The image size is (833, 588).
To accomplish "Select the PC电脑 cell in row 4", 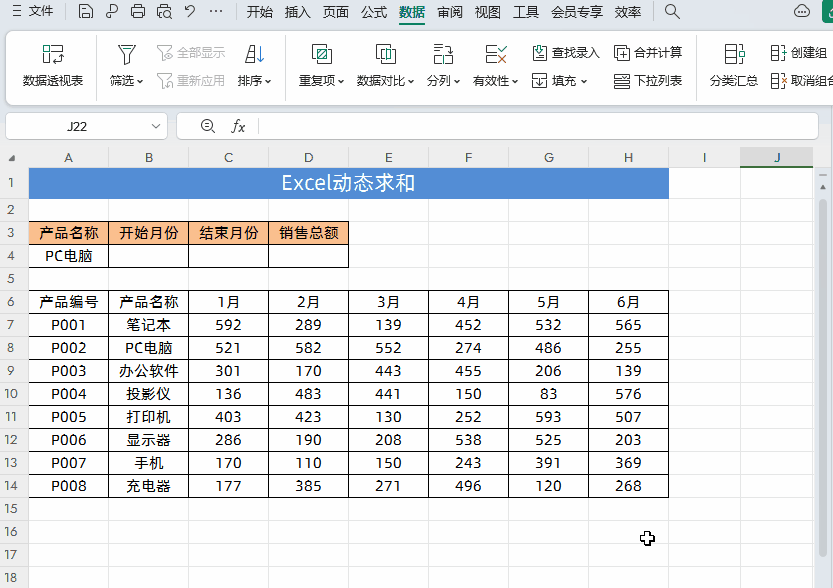I will coord(69,256).
